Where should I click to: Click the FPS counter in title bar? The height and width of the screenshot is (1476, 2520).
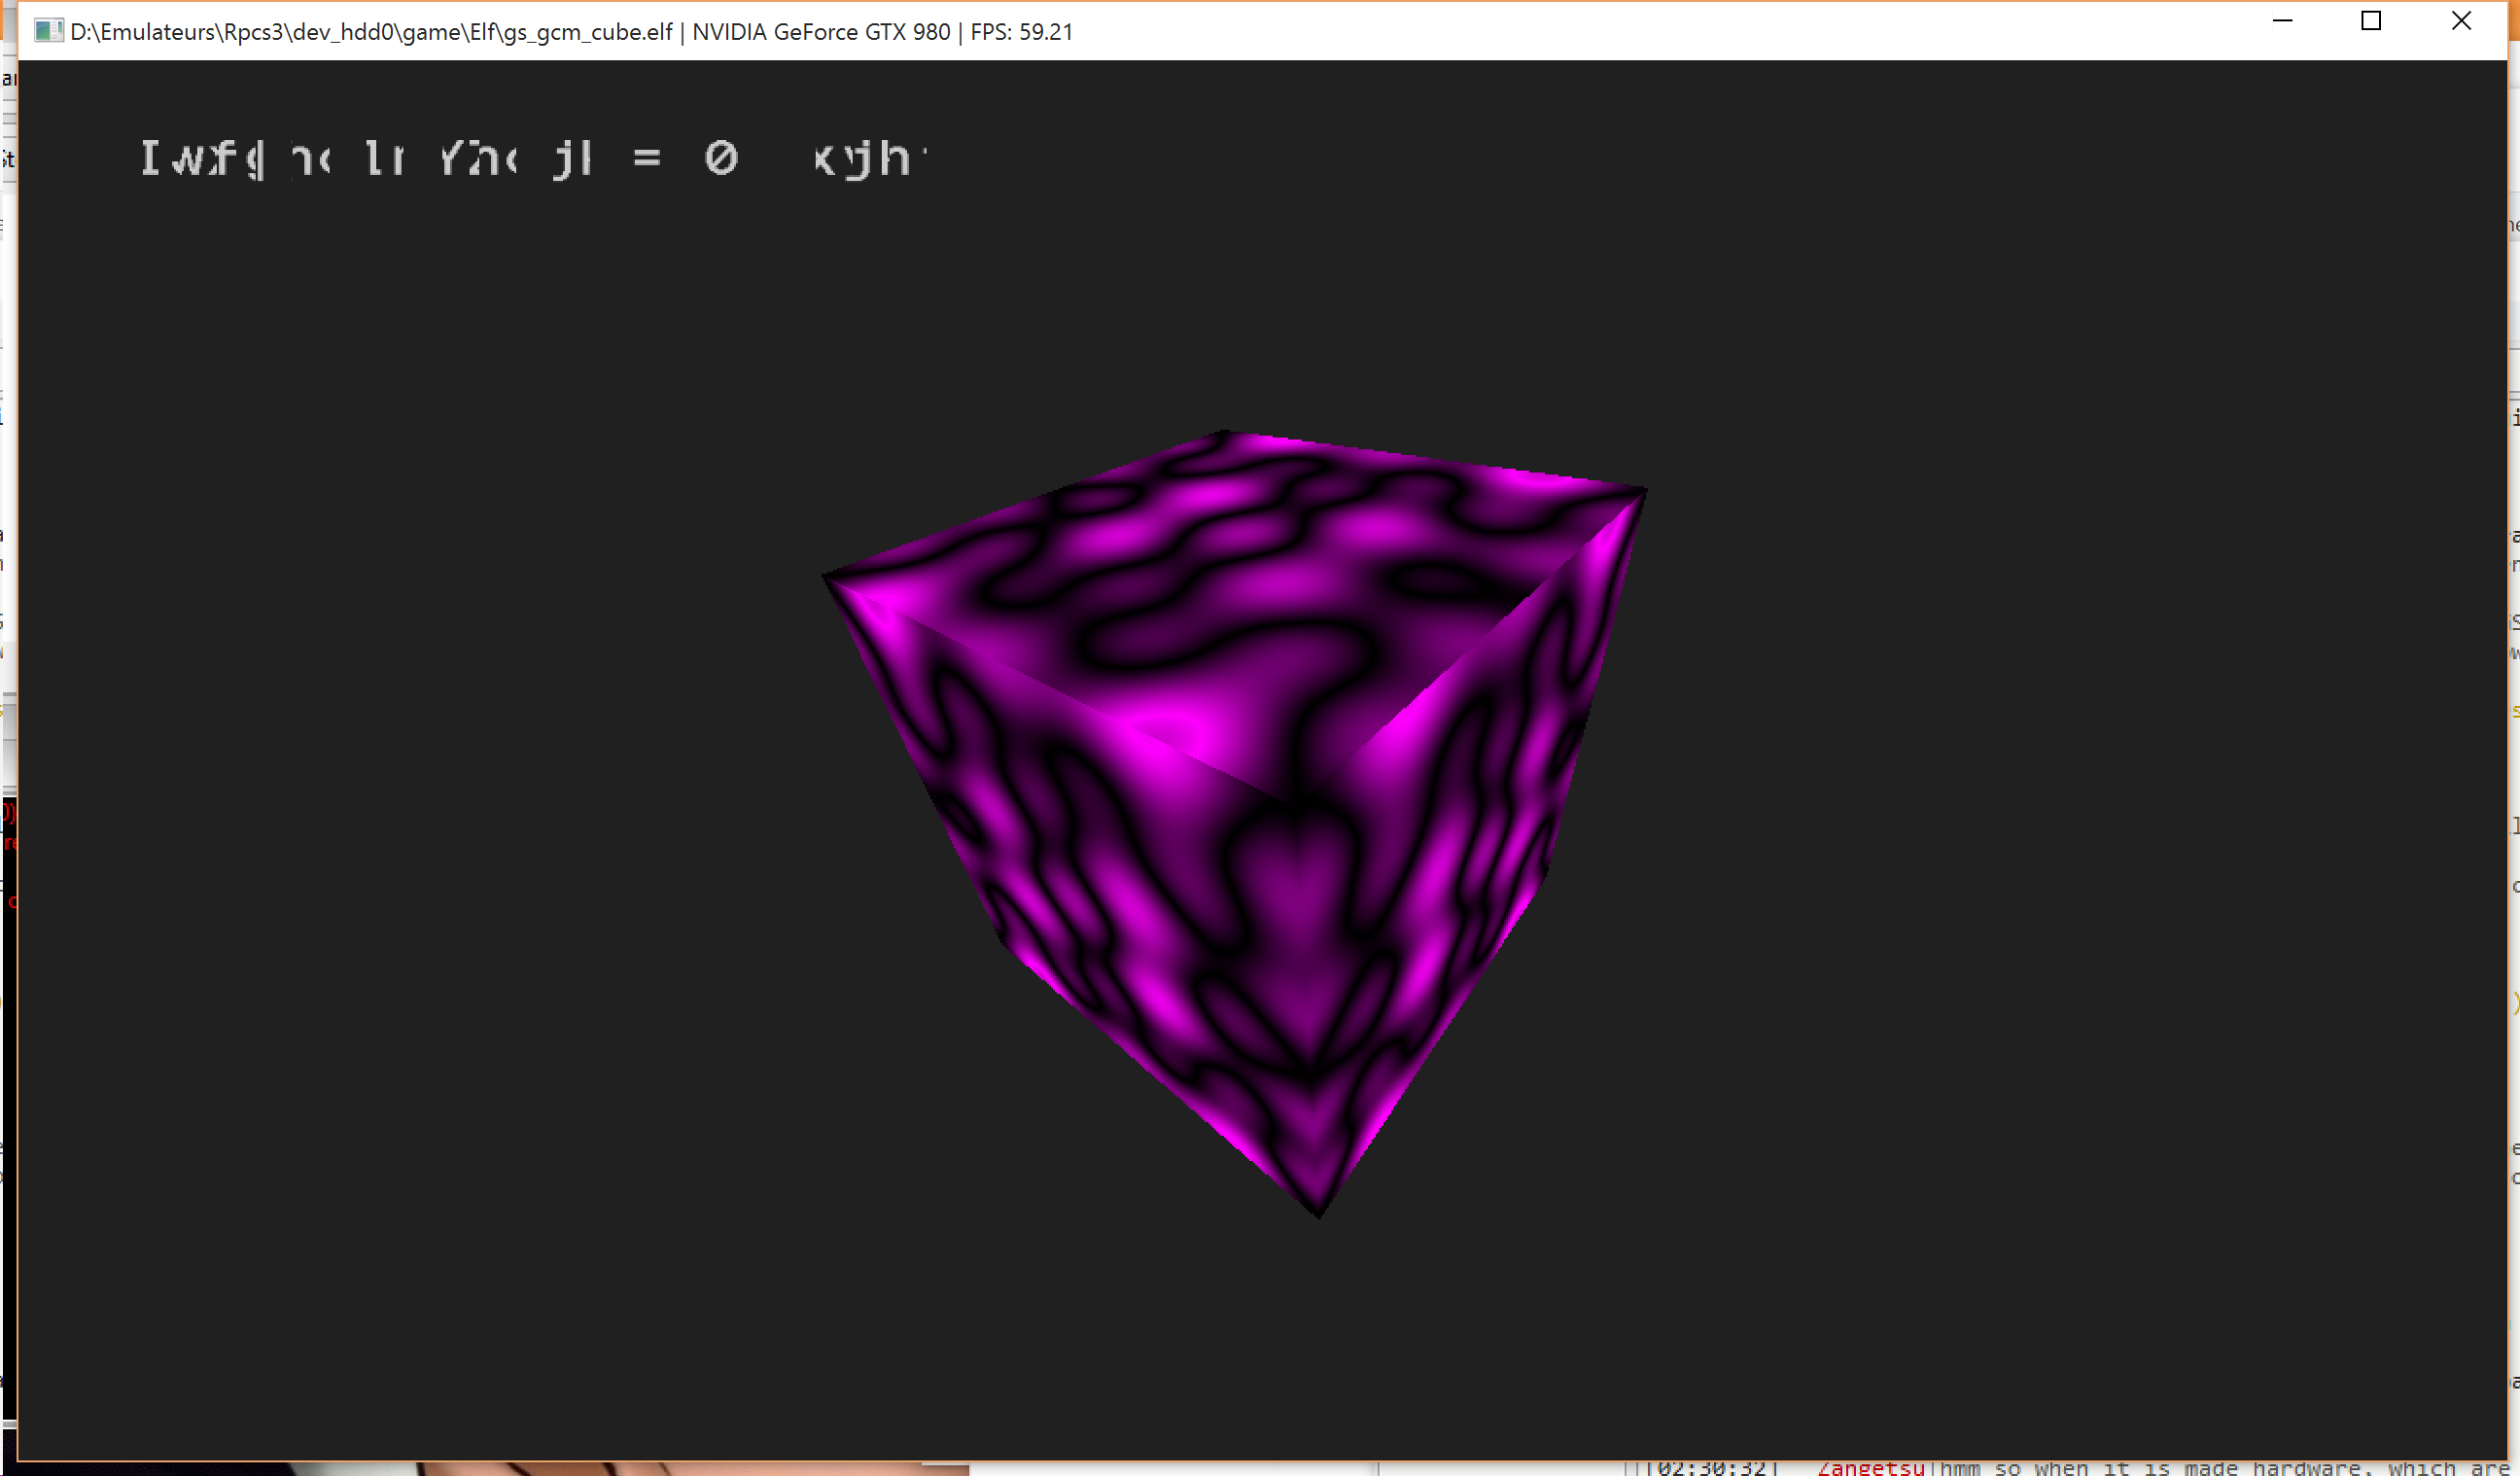[1021, 32]
